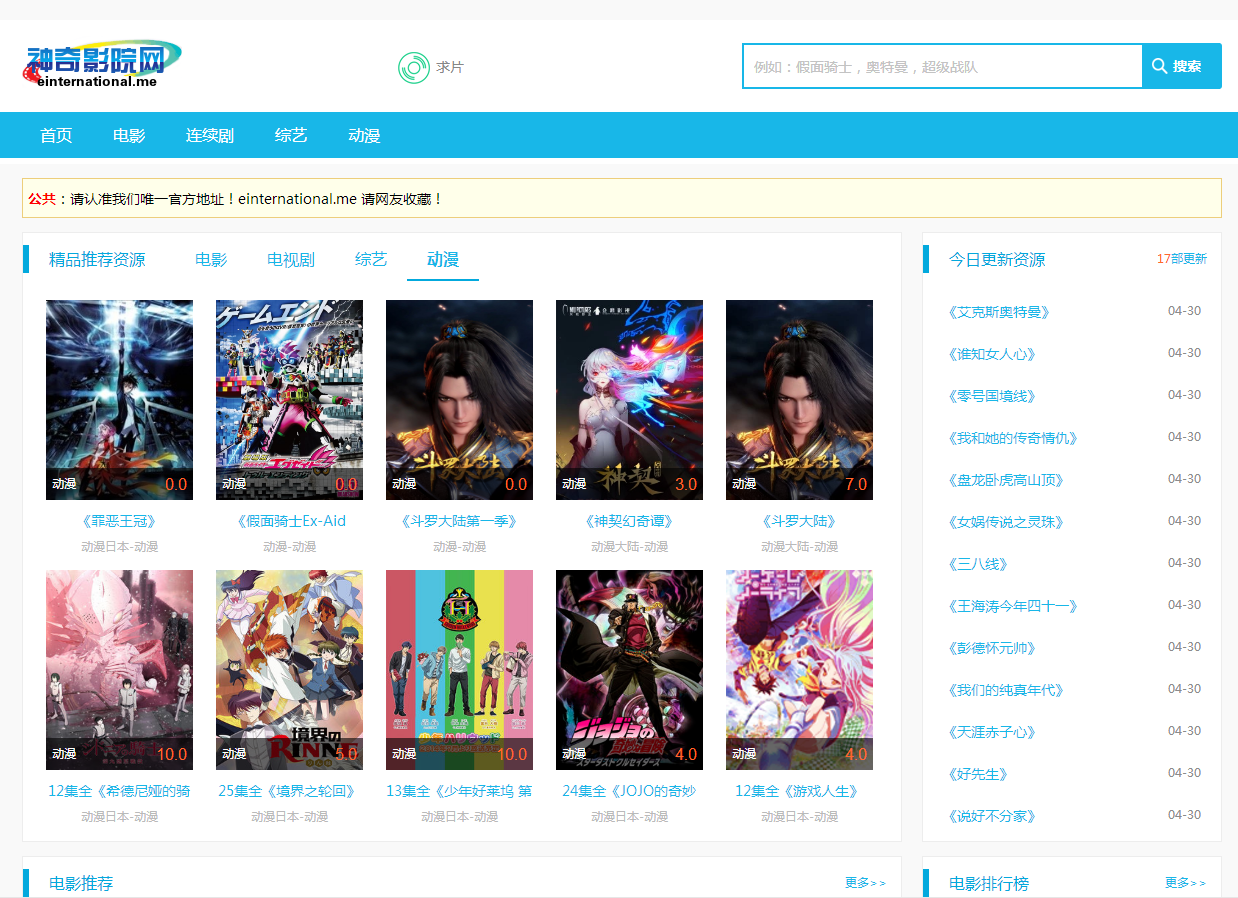1238x898 pixels.
Task: Switch to 电影 tab in 精品推荐资源
Action: click(211, 260)
